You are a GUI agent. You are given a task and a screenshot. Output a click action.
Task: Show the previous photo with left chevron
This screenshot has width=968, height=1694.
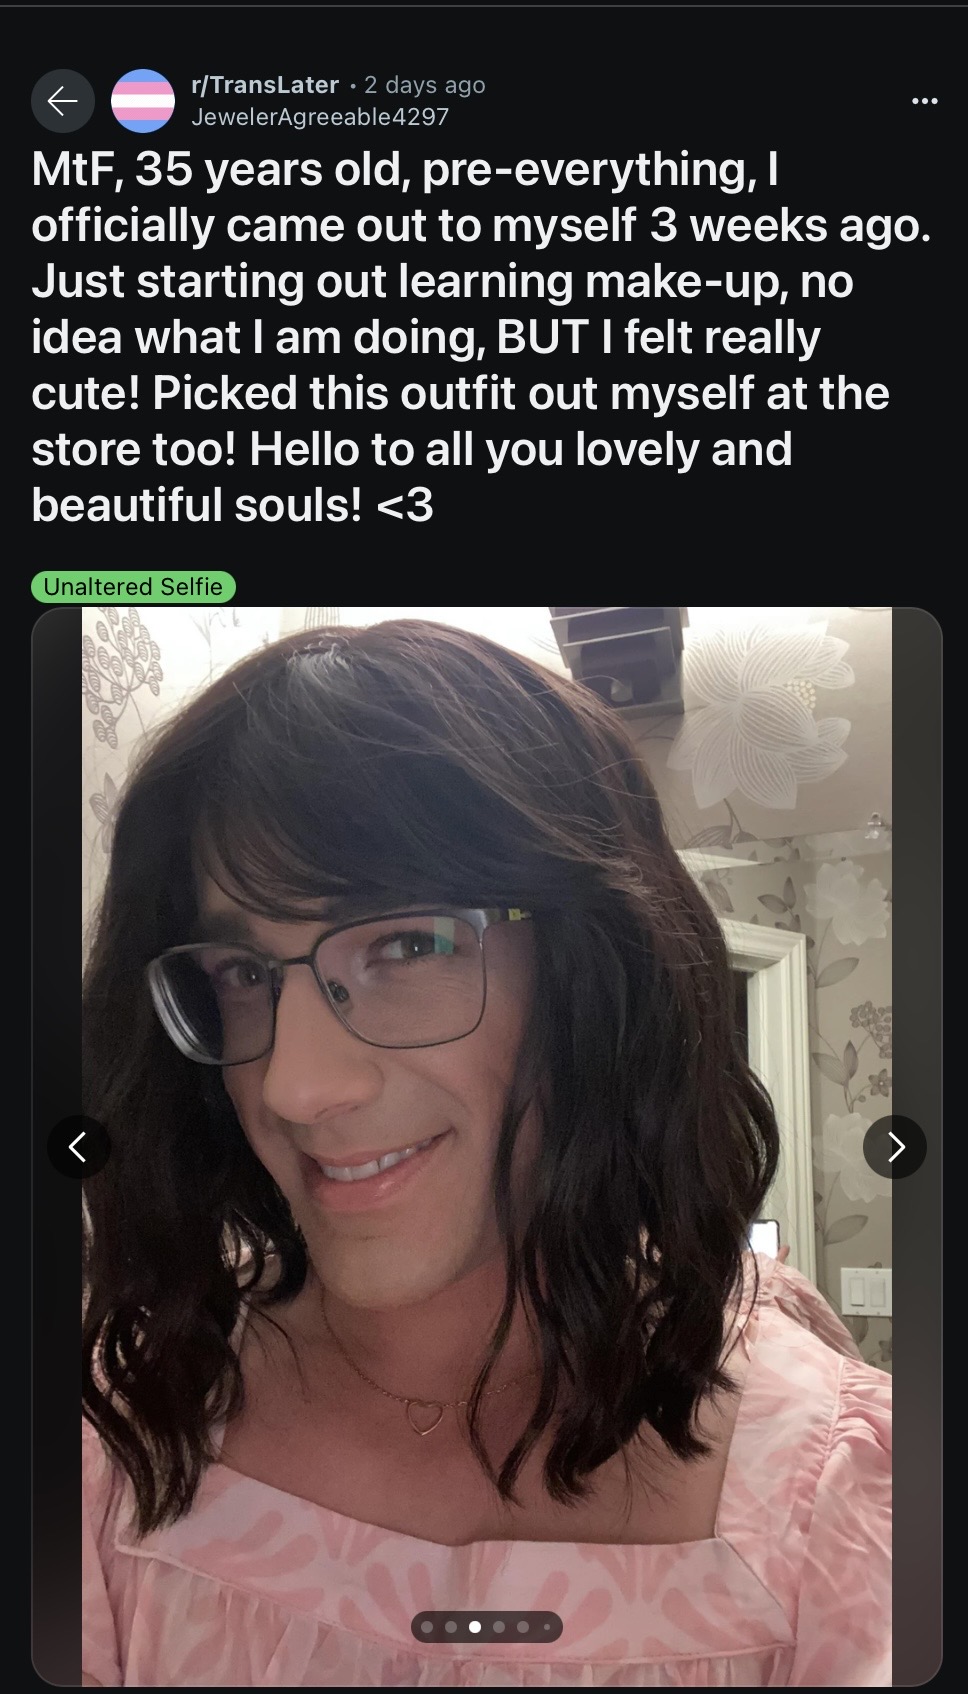click(x=79, y=1147)
